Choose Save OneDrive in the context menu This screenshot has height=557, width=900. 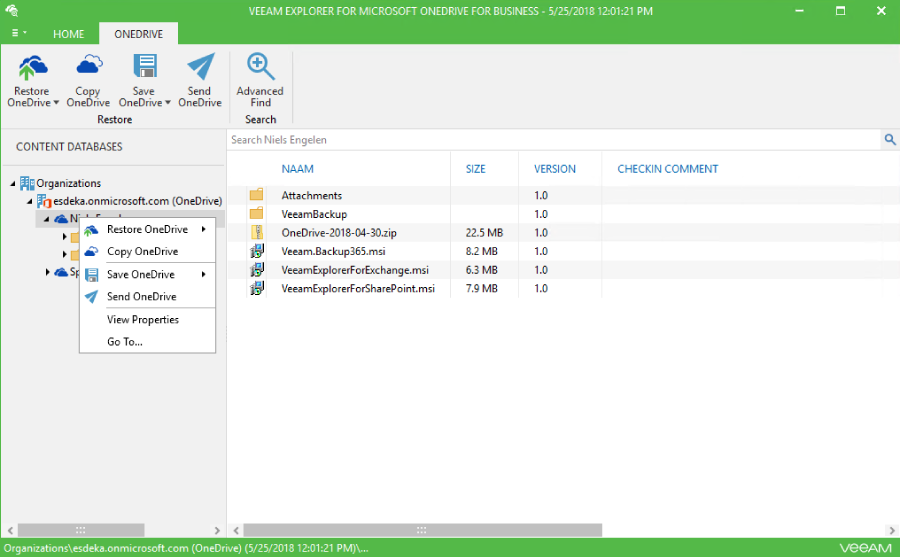[148, 274]
